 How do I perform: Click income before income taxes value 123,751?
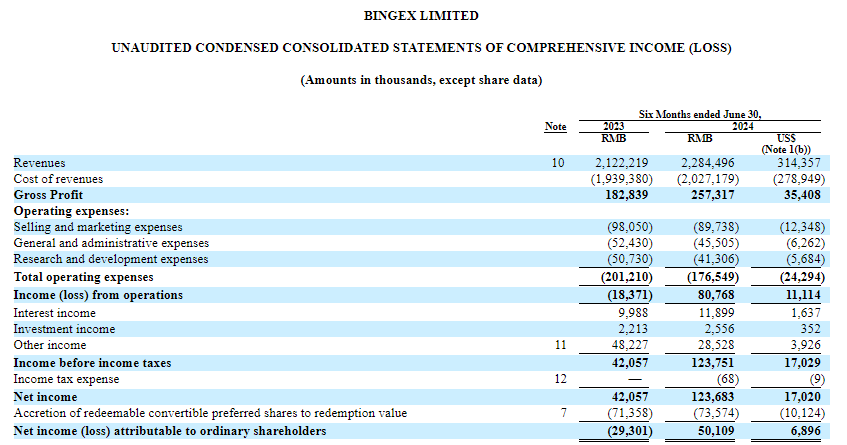[713, 363]
